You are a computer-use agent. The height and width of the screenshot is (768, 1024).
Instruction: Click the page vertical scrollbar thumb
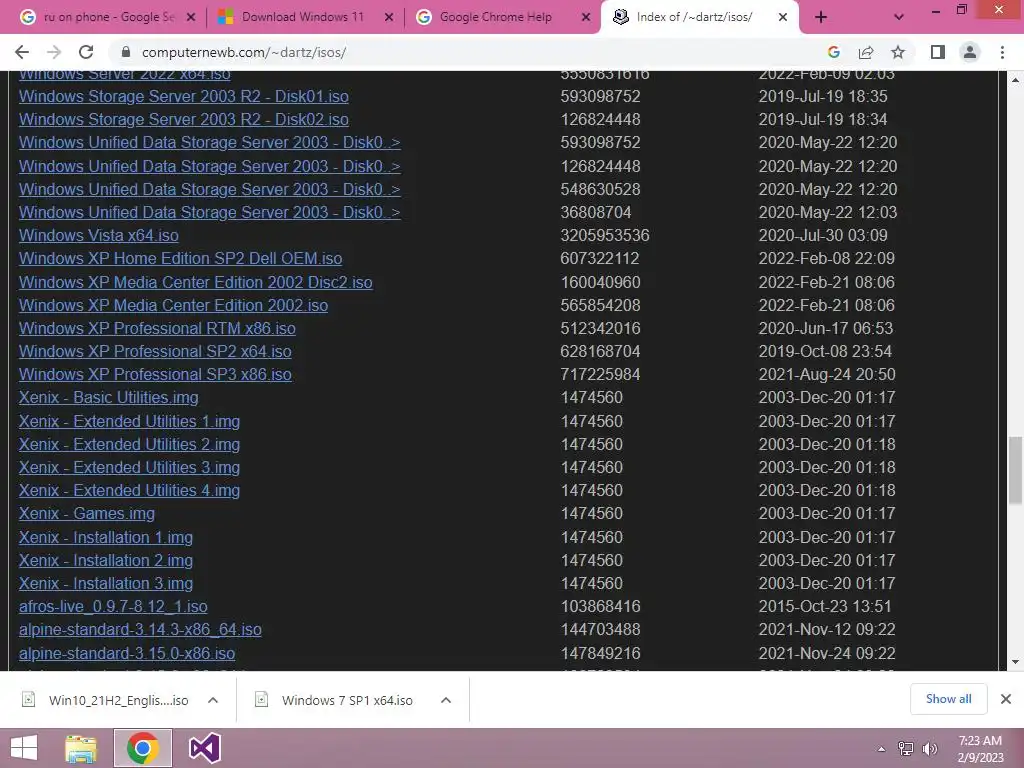1015,470
